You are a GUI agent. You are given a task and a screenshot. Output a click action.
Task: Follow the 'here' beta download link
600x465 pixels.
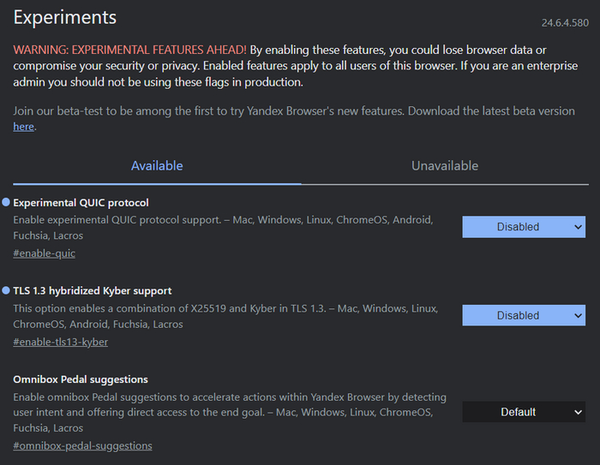24,127
